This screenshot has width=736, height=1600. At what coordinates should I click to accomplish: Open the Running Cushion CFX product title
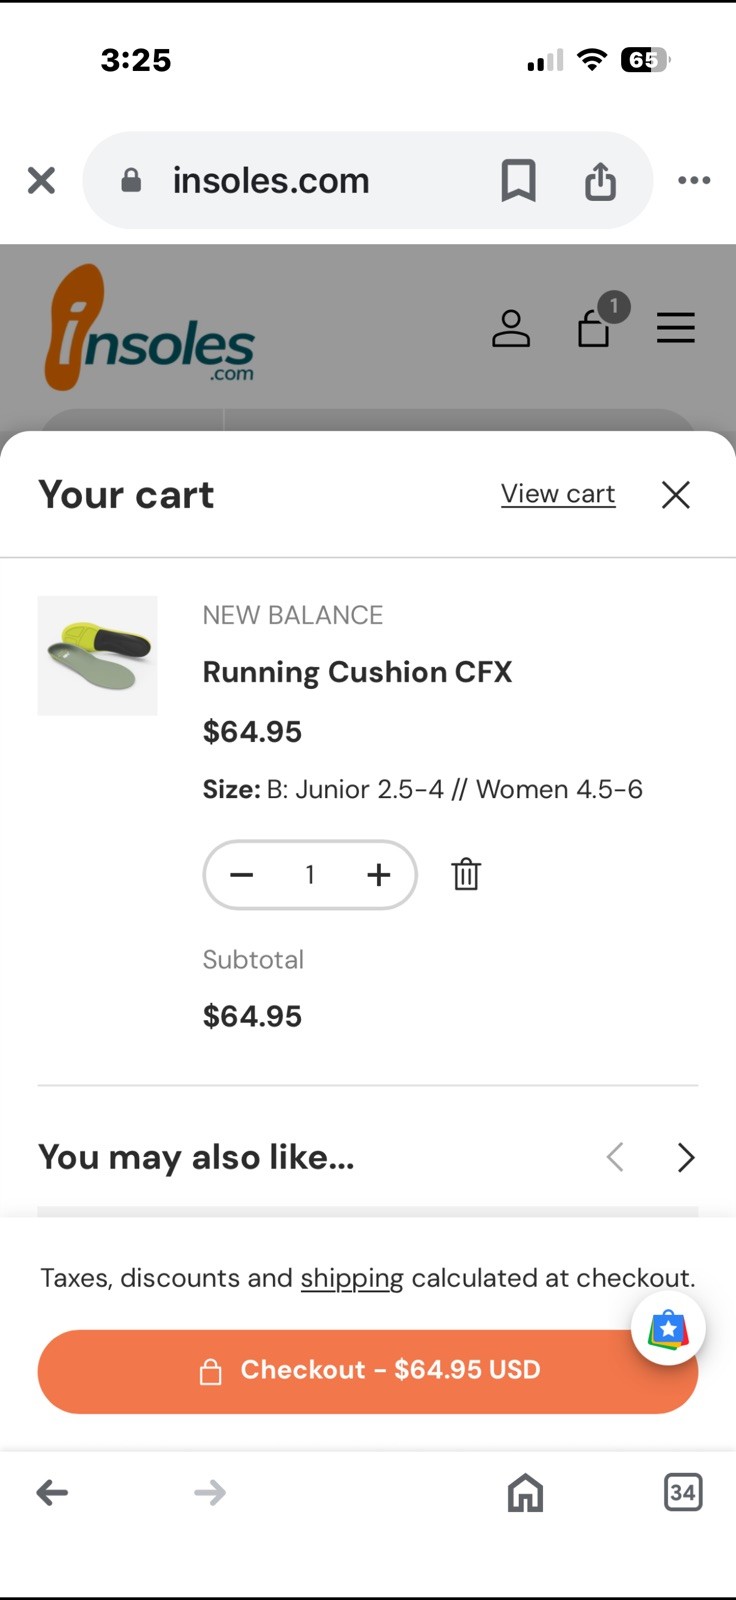[x=358, y=672]
